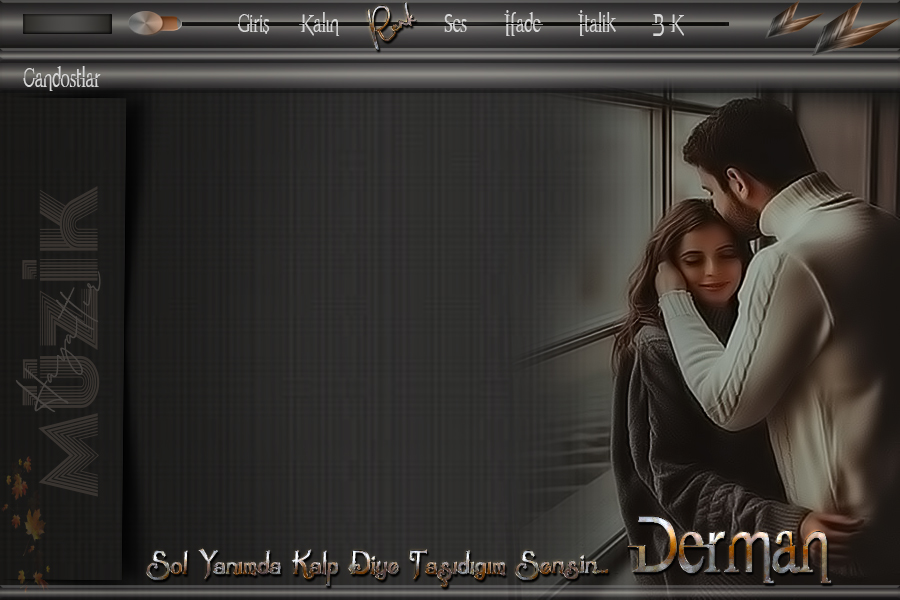Open the Giriş menu item
Viewport: 900px width, 600px height.
(x=253, y=25)
